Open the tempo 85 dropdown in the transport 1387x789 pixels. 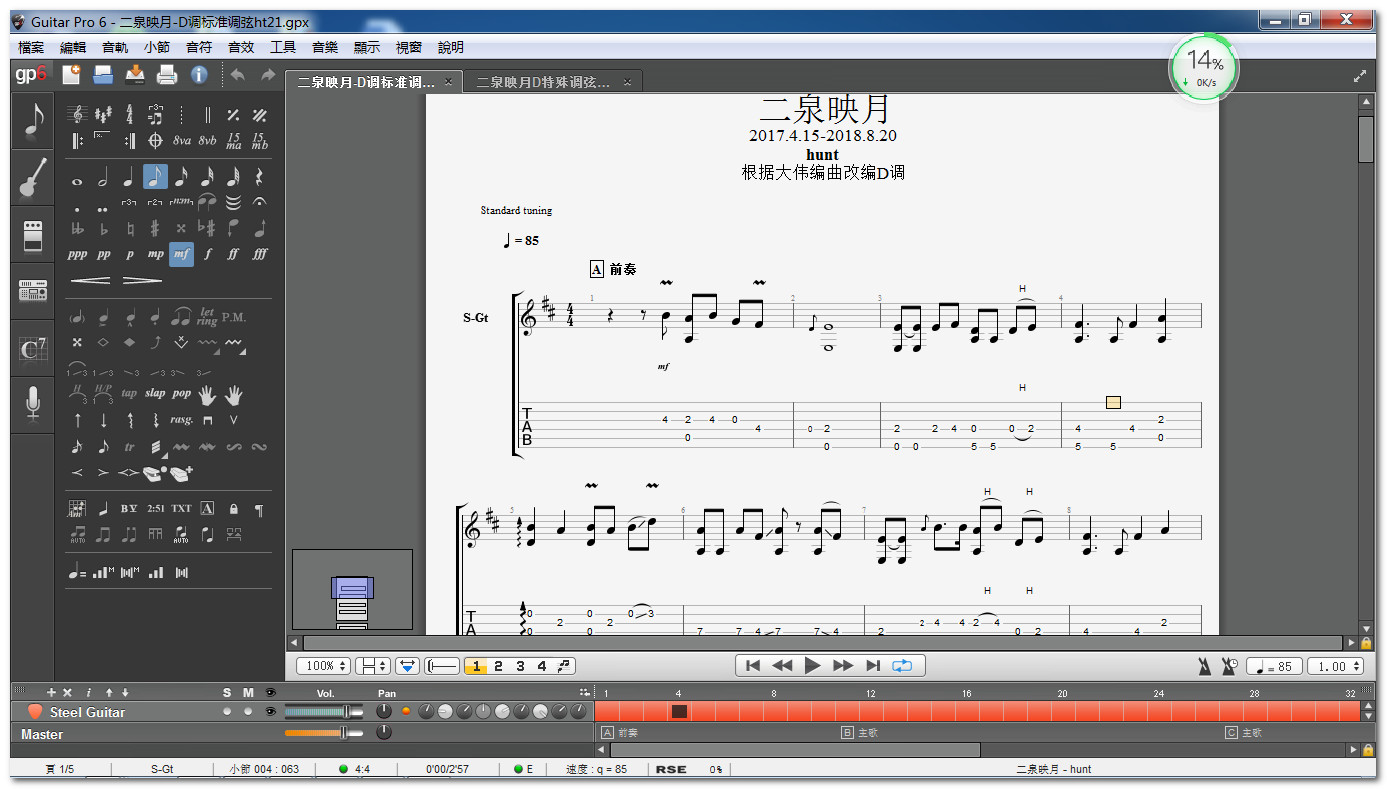(x=1273, y=666)
